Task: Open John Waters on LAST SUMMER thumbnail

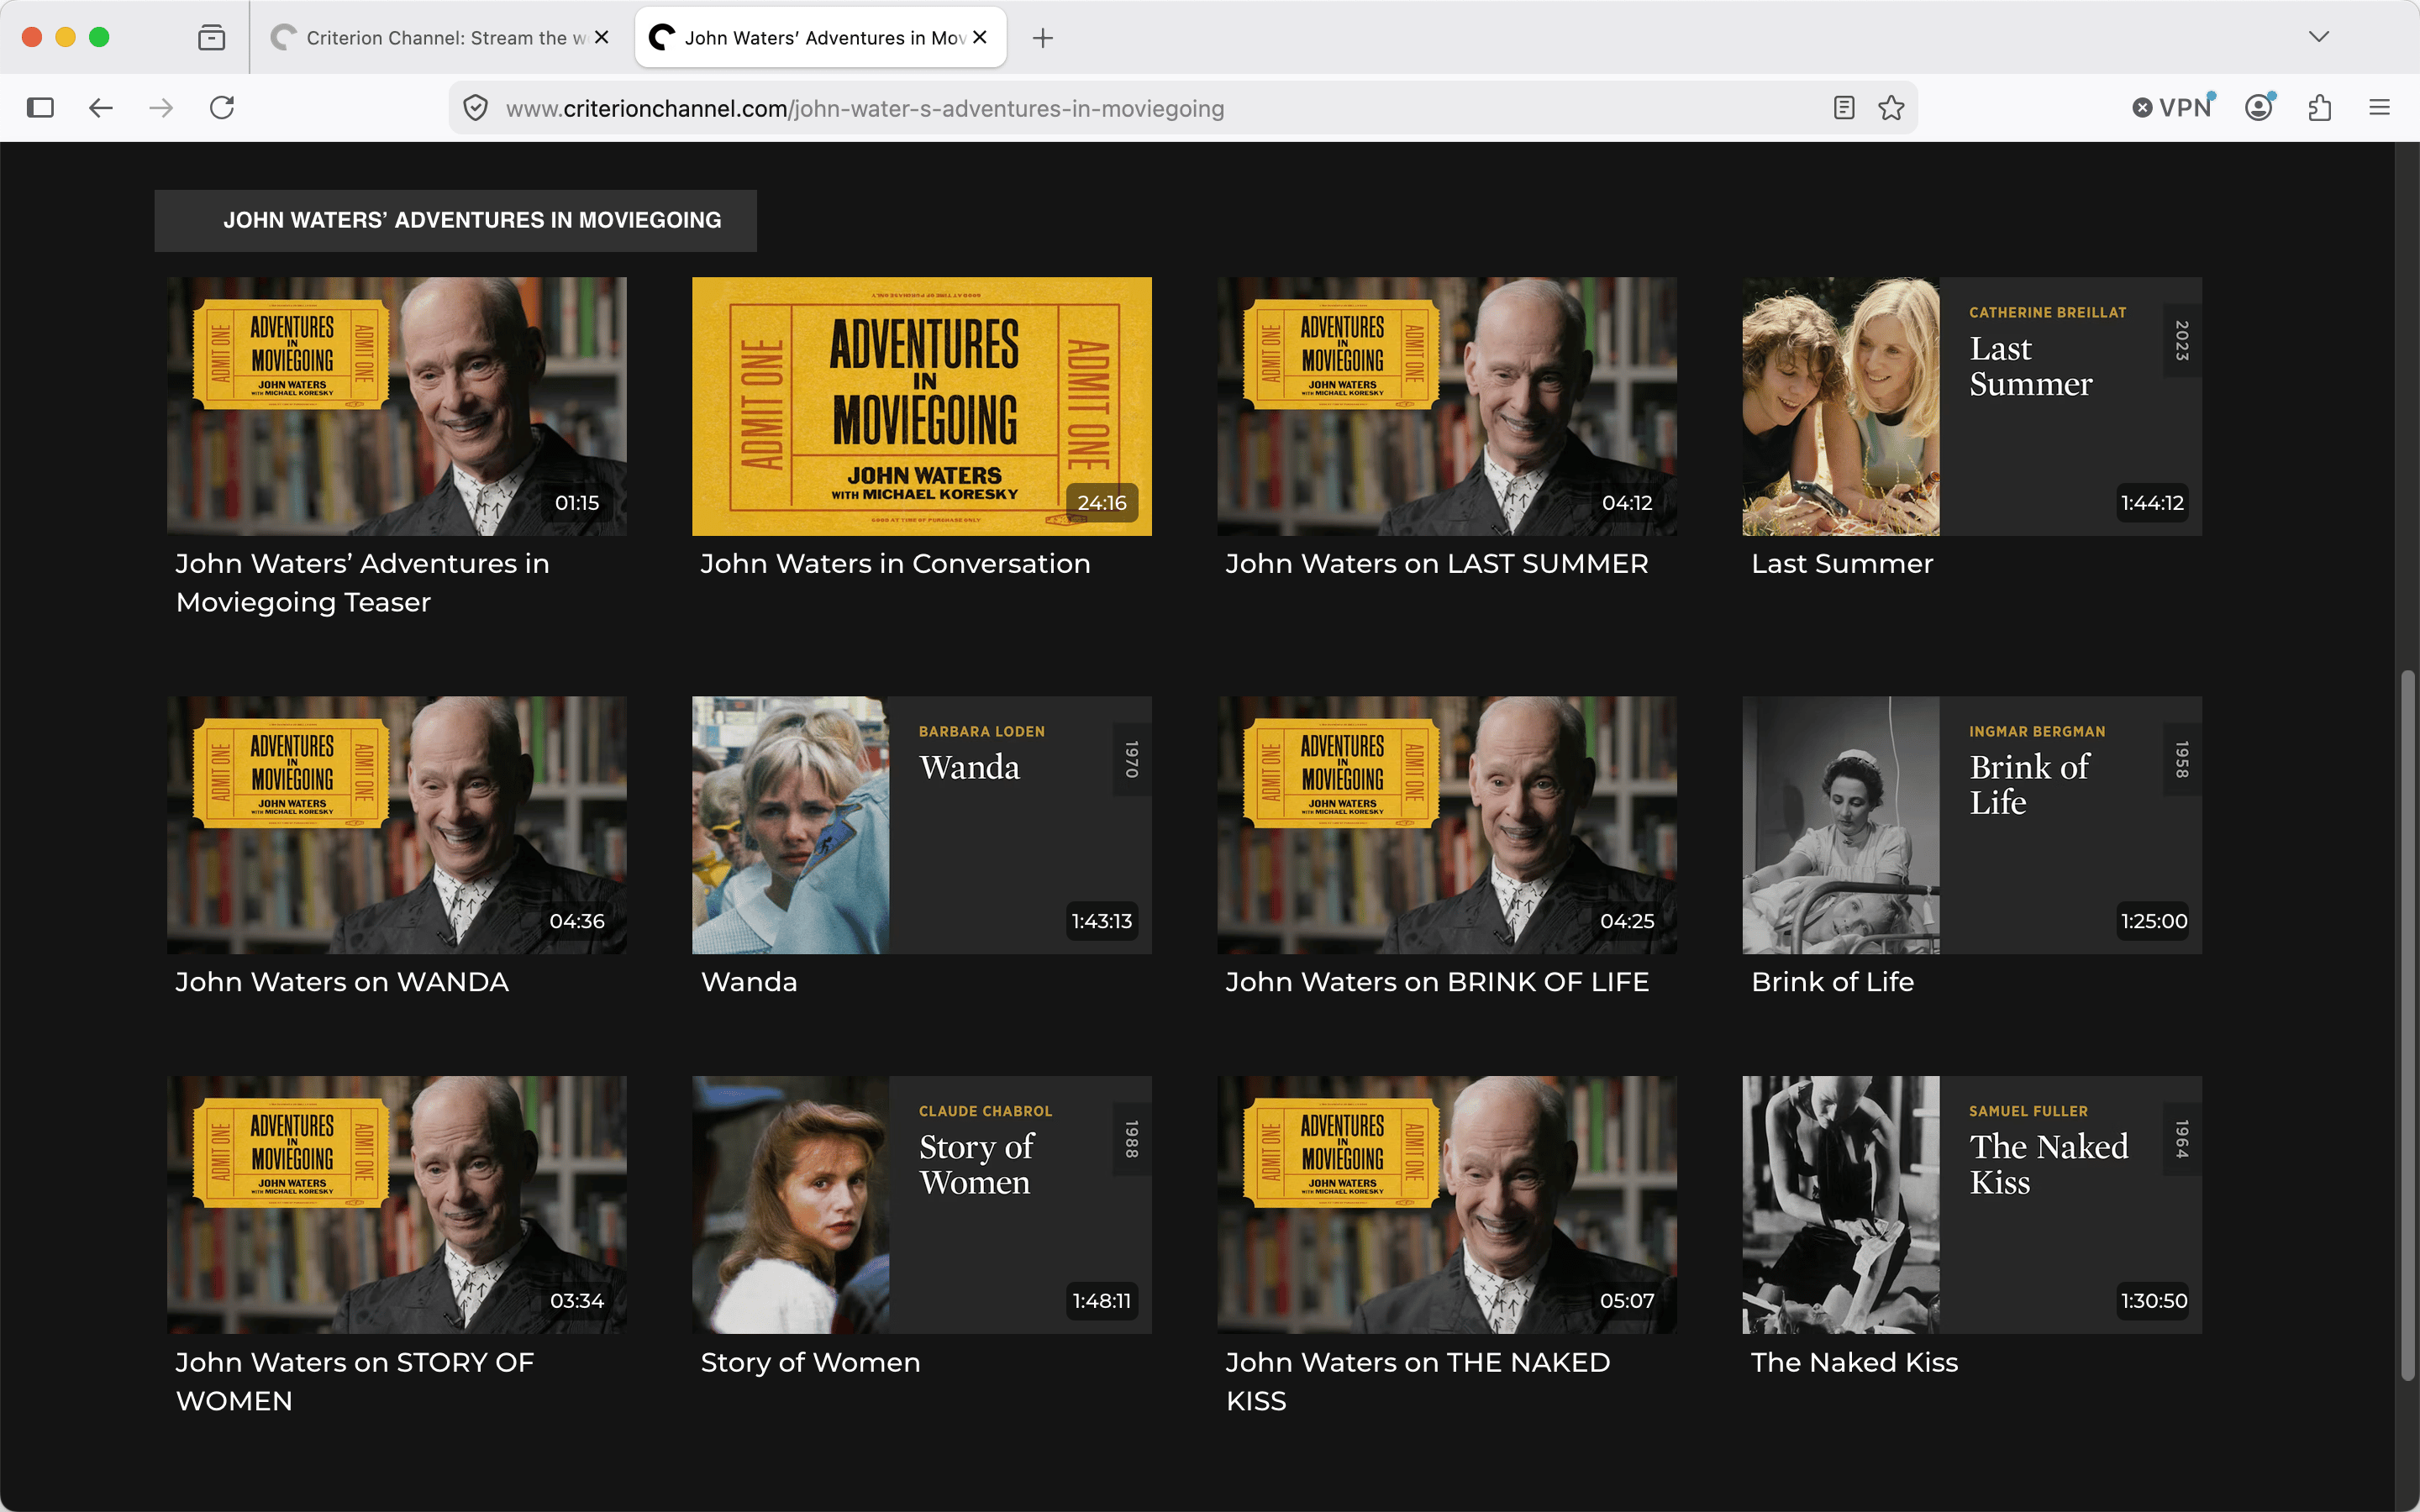Action: pos(1447,406)
